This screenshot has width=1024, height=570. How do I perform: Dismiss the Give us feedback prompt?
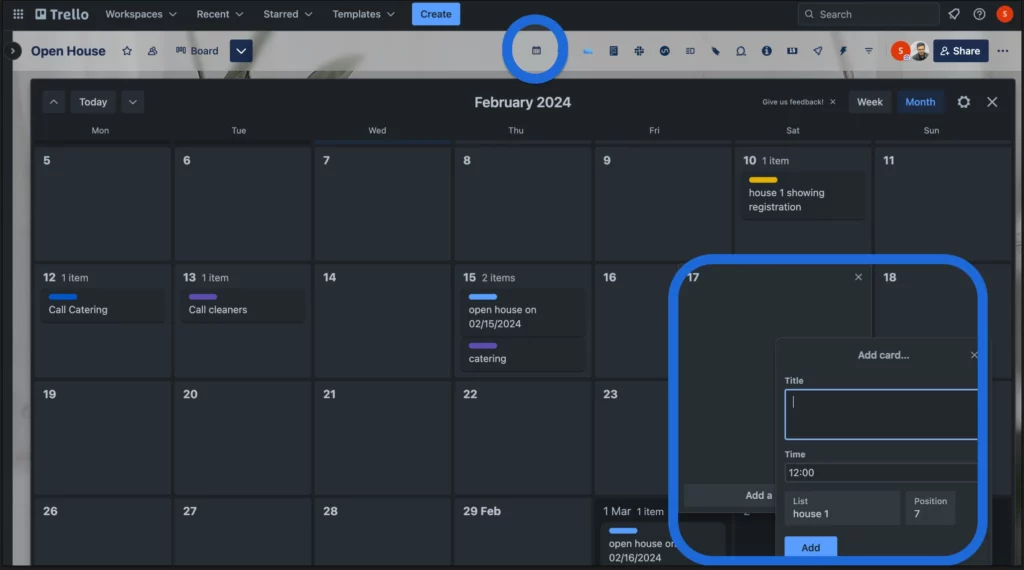click(x=833, y=102)
